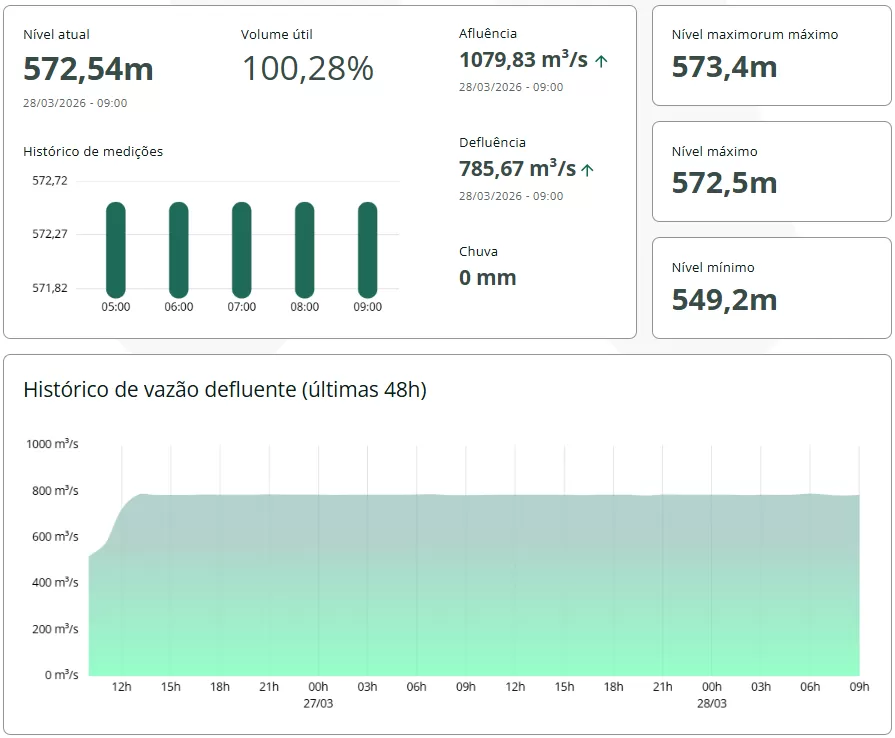The height and width of the screenshot is (738, 895).
Task: Click the Chuva 0 mm reading
Action: coord(487,277)
